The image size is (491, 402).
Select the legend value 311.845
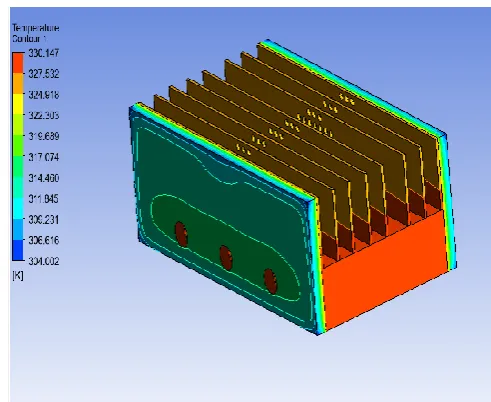coord(44,199)
